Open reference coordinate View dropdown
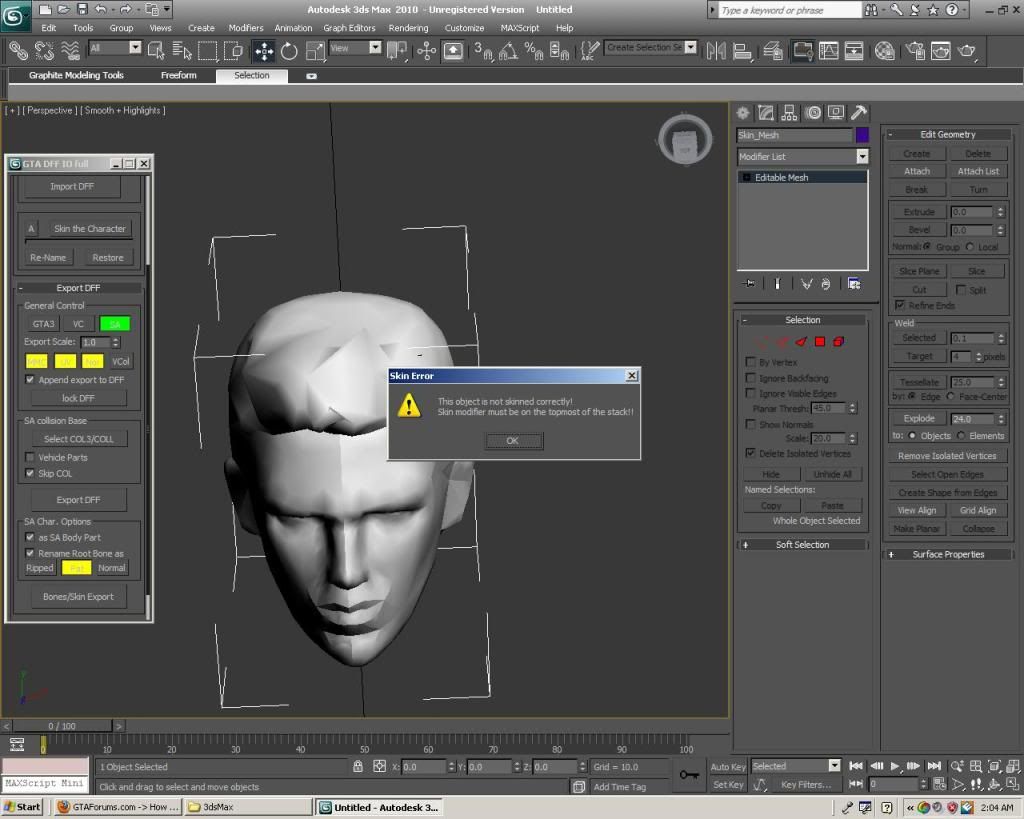Screen dimensions: 1024x819 tap(375, 47)
